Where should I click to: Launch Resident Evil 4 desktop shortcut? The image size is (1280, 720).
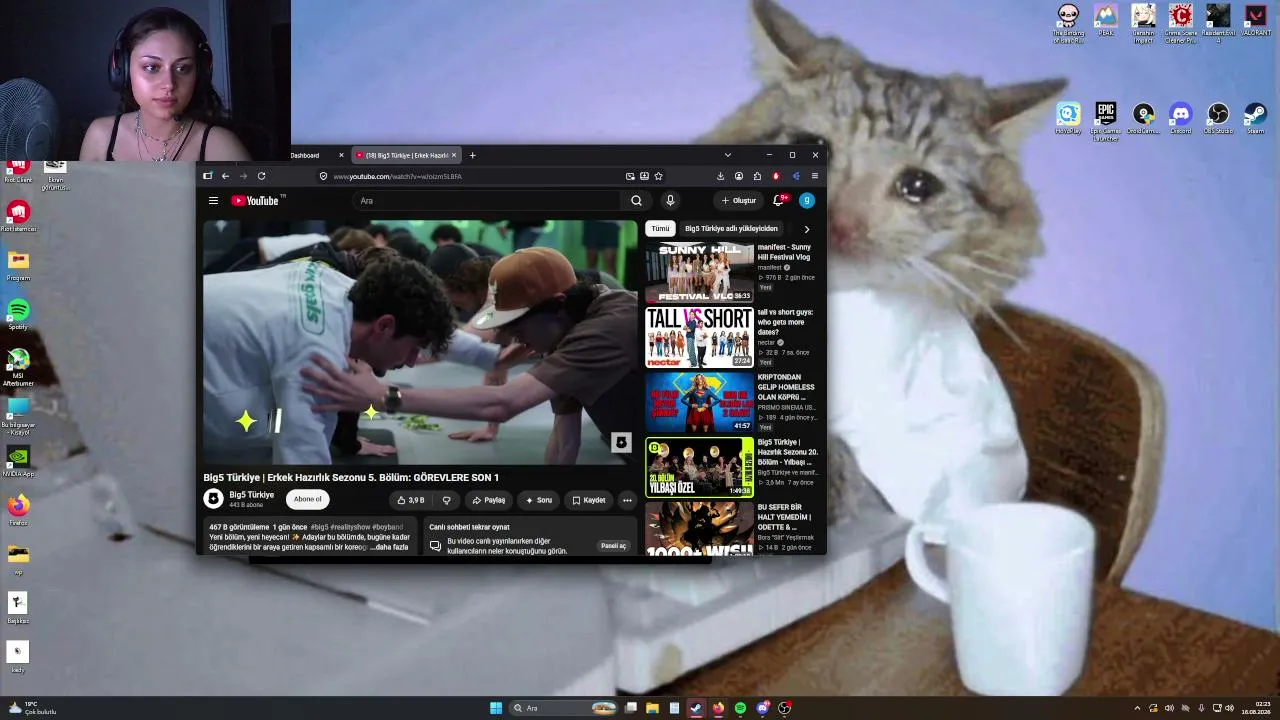click(1218, 23)
